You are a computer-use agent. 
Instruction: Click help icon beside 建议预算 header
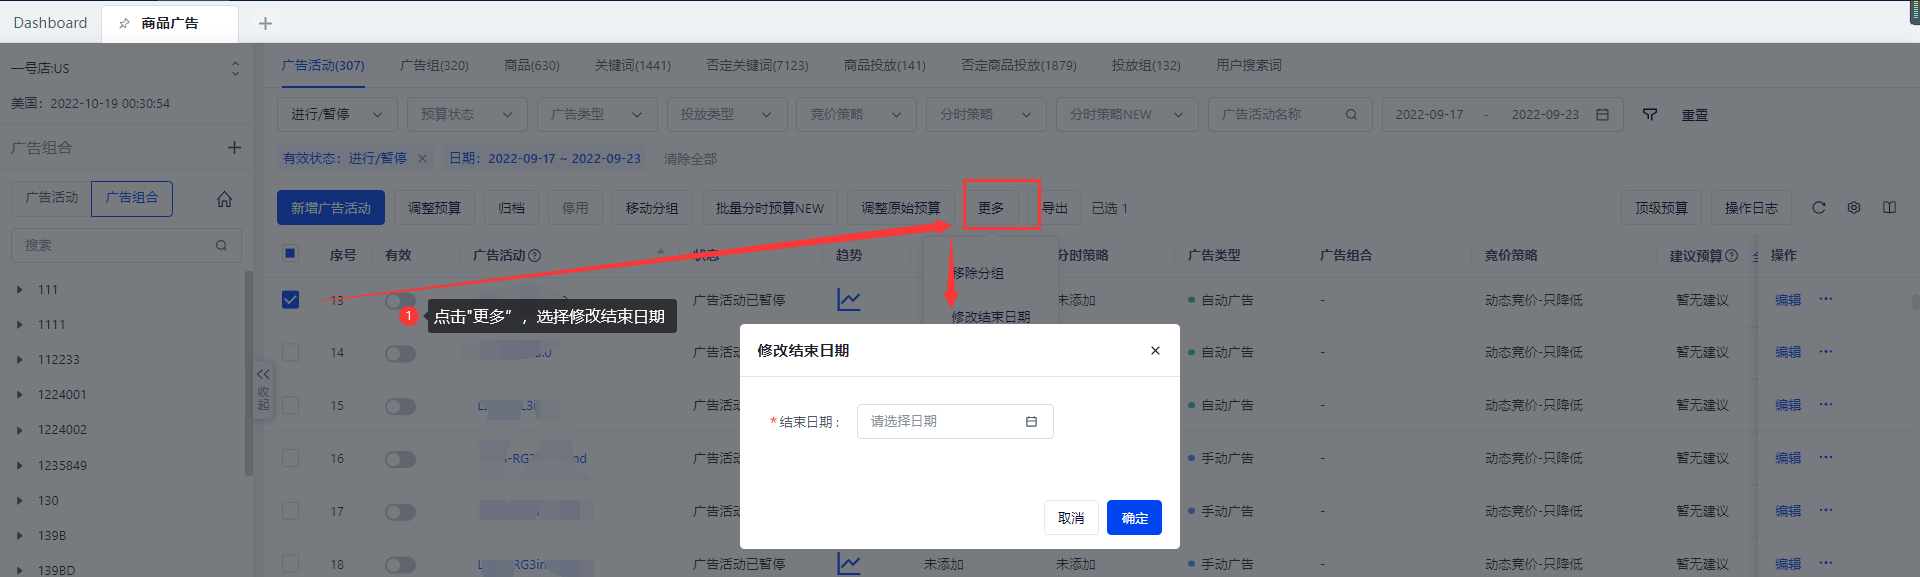1731,256
